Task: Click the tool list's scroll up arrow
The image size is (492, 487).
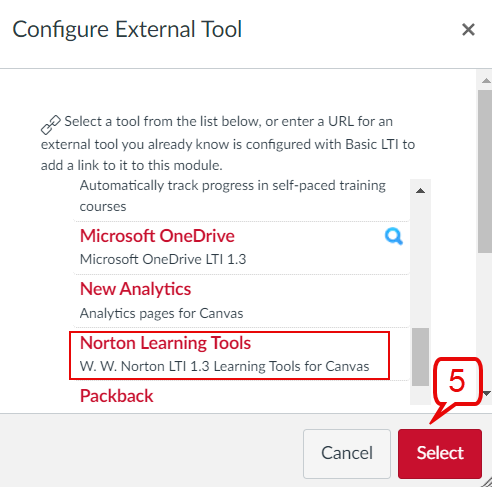Action: pos(420,191)
